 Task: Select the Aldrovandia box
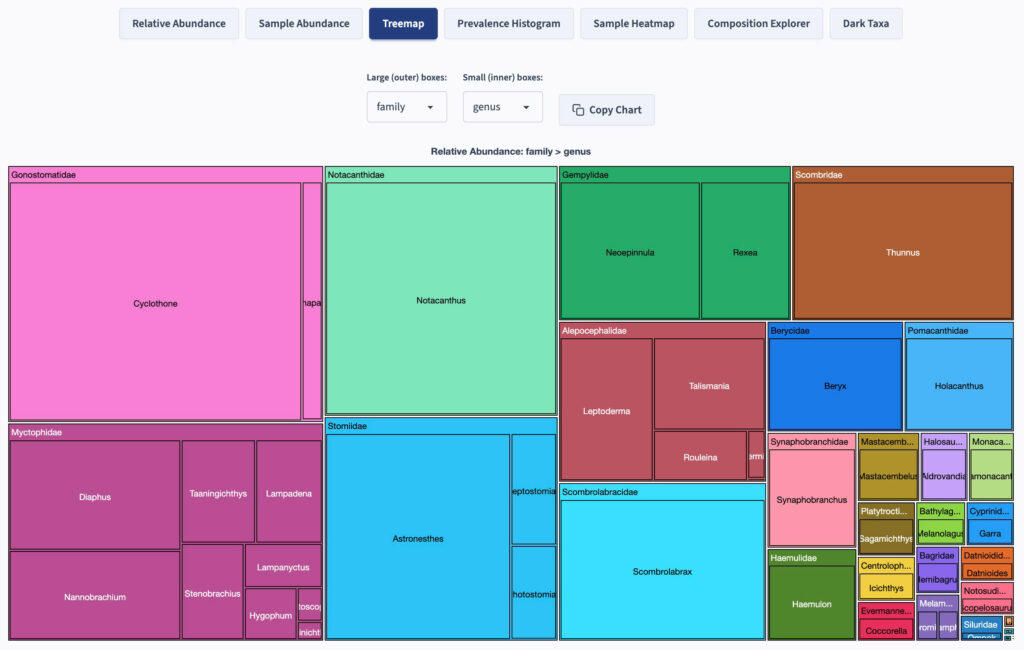(944, 475)
